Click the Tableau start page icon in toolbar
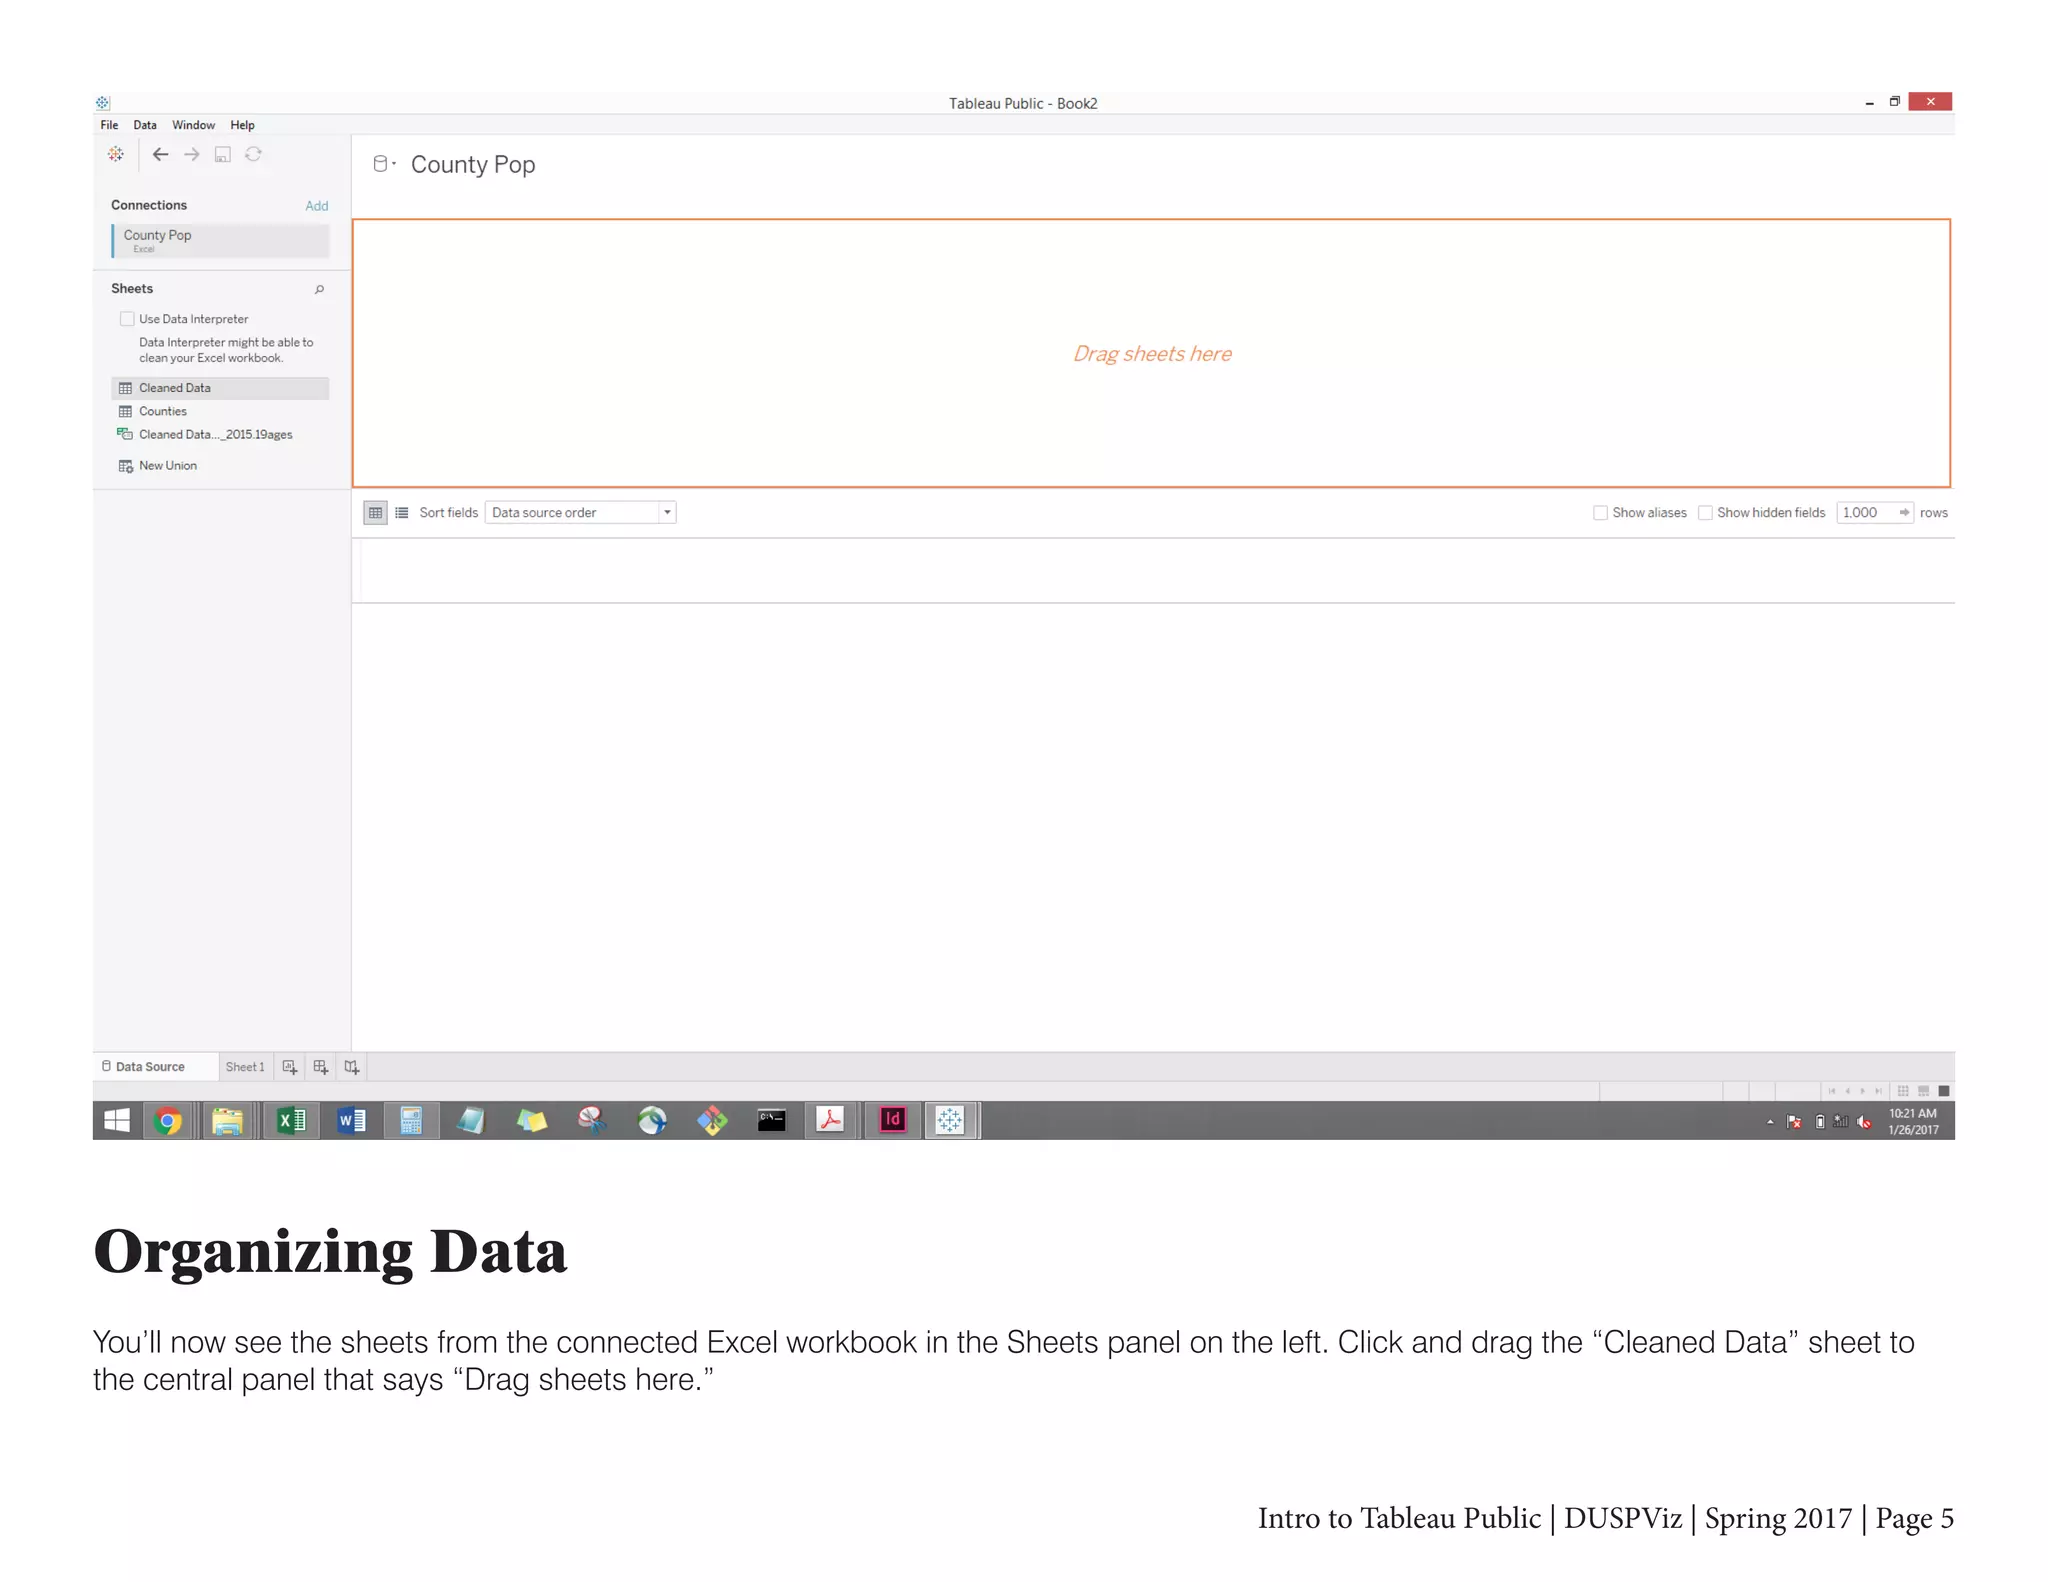 pos(116,154)
